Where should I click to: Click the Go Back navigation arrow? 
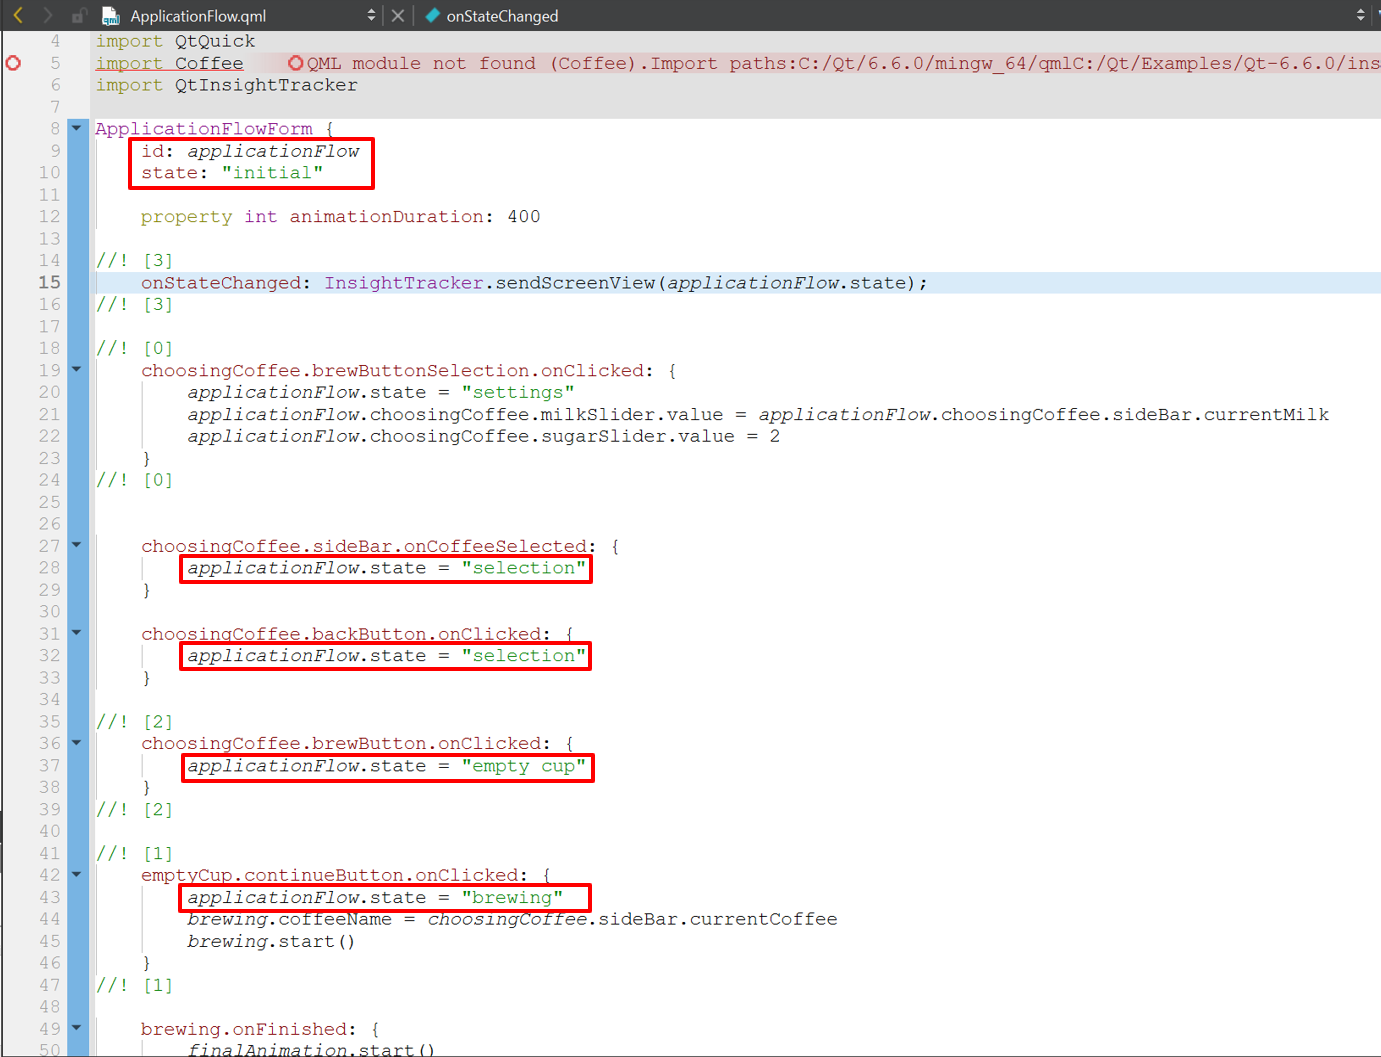pos(18,15)
